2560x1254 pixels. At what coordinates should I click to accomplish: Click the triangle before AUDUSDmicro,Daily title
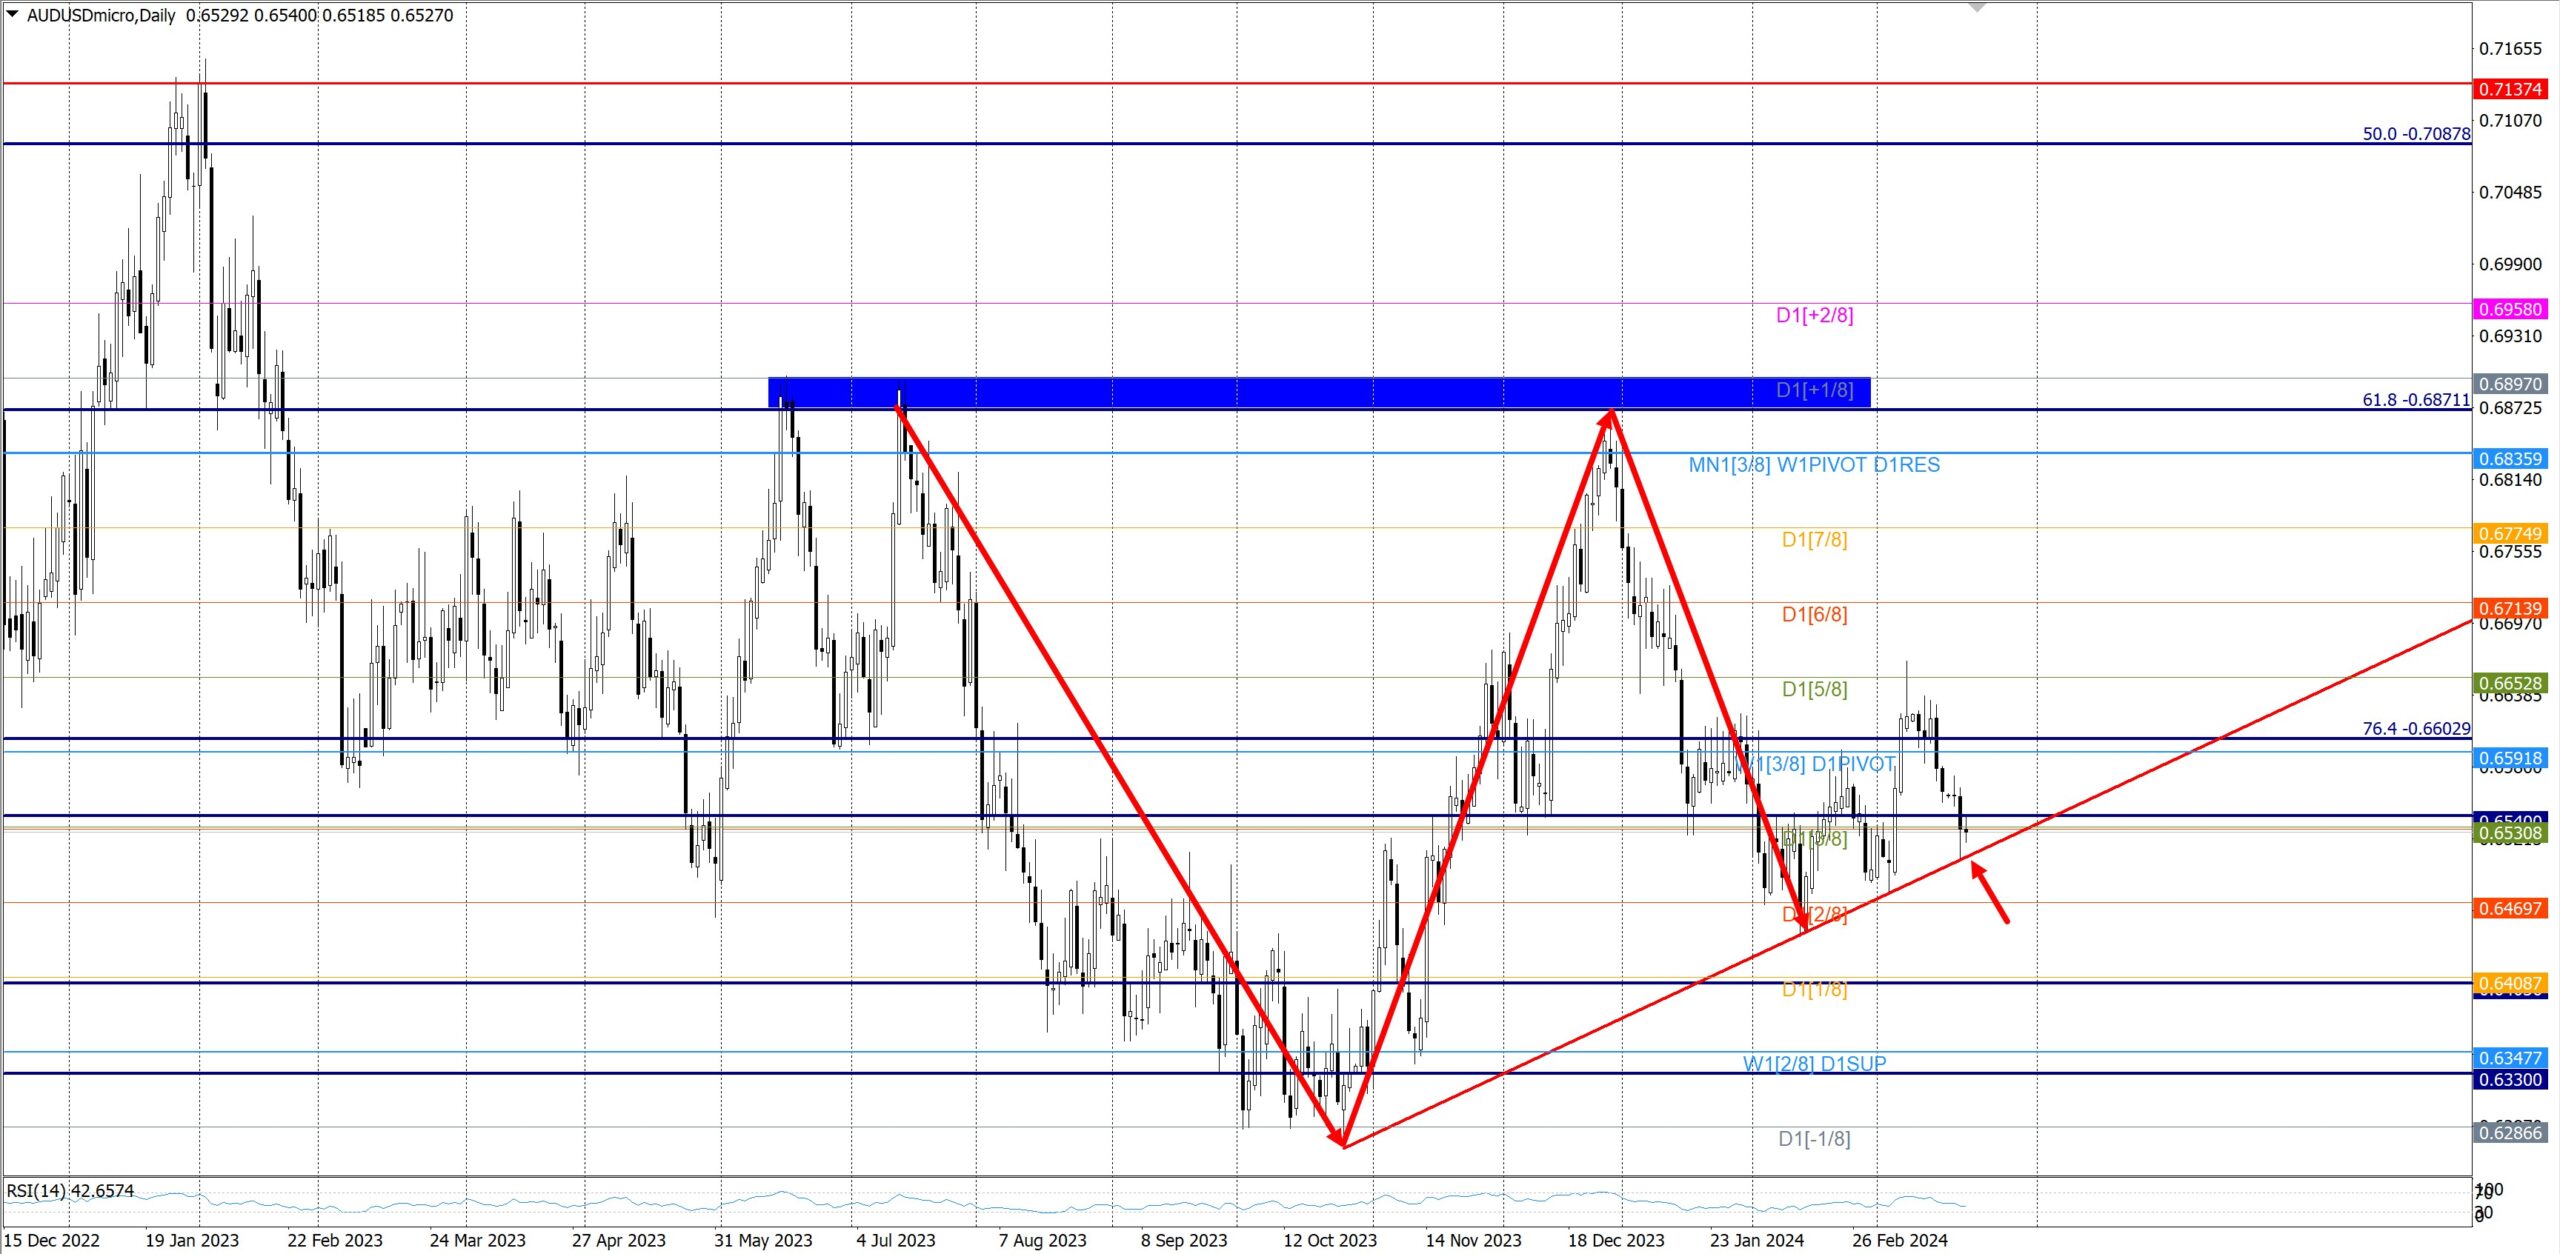click(x=12, y=14)
